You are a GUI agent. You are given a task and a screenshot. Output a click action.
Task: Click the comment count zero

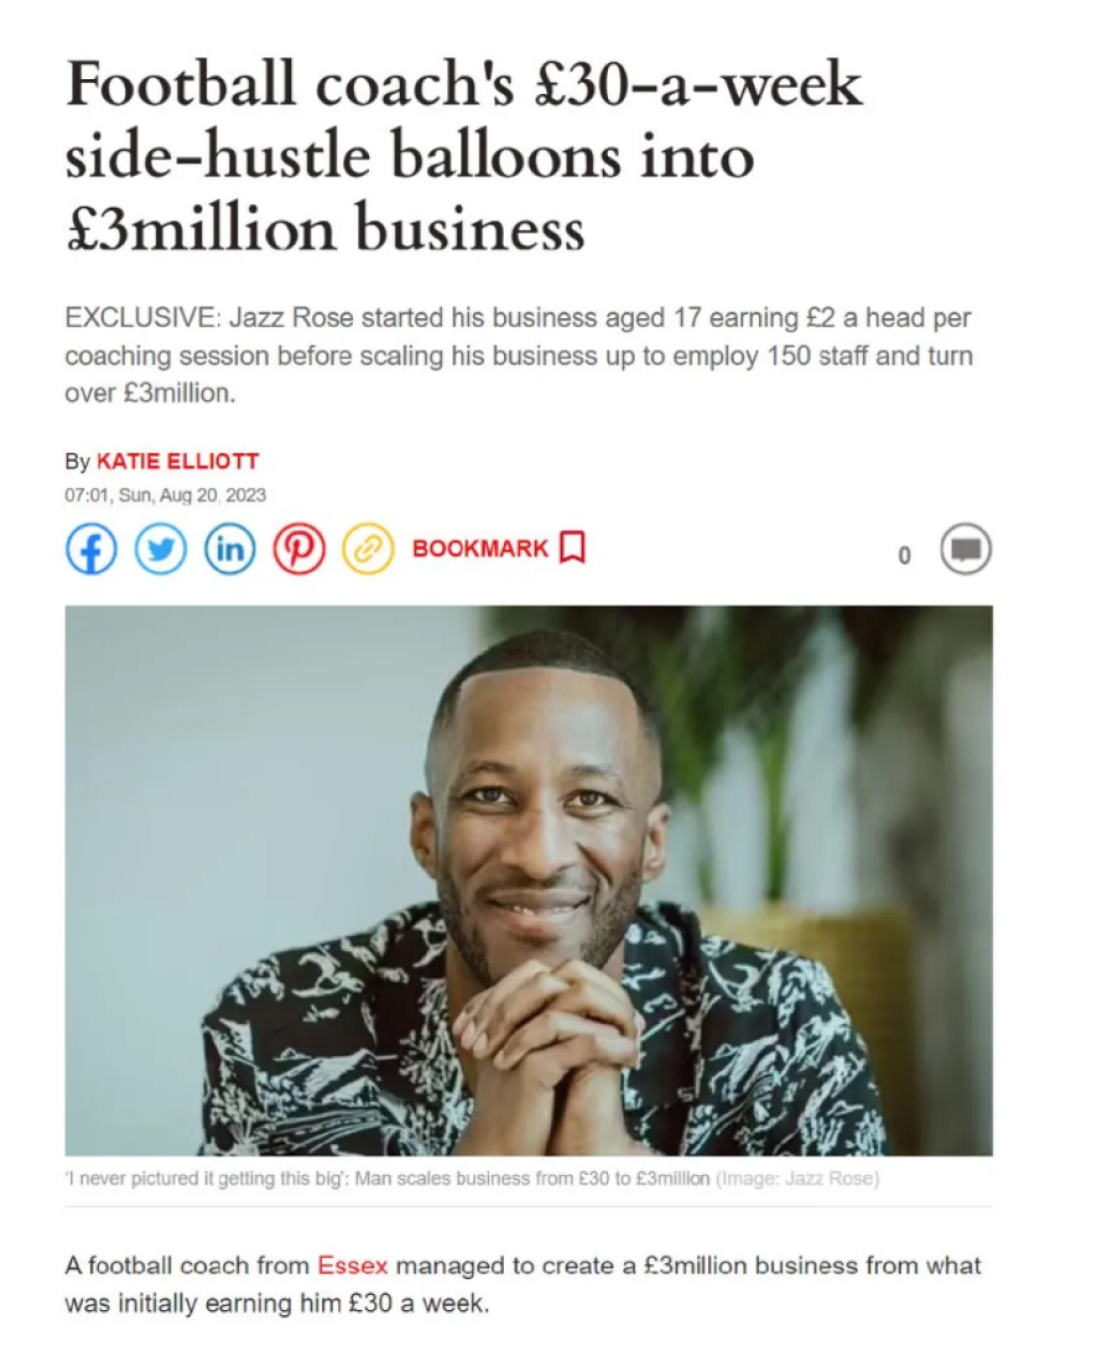pyautogui.click(x=904, y=555)
